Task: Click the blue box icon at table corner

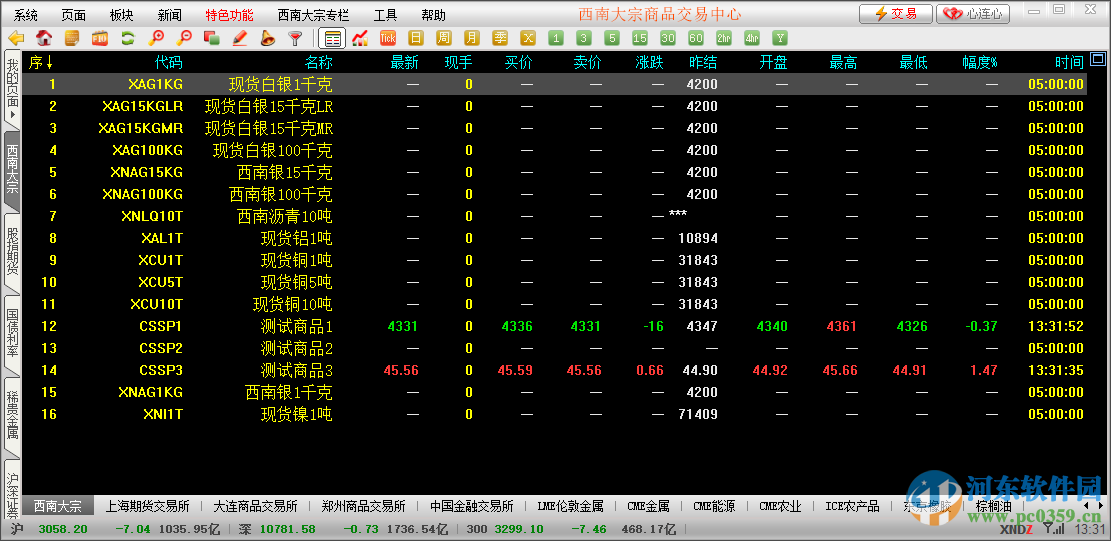Action: click(x=1098, y=59)
